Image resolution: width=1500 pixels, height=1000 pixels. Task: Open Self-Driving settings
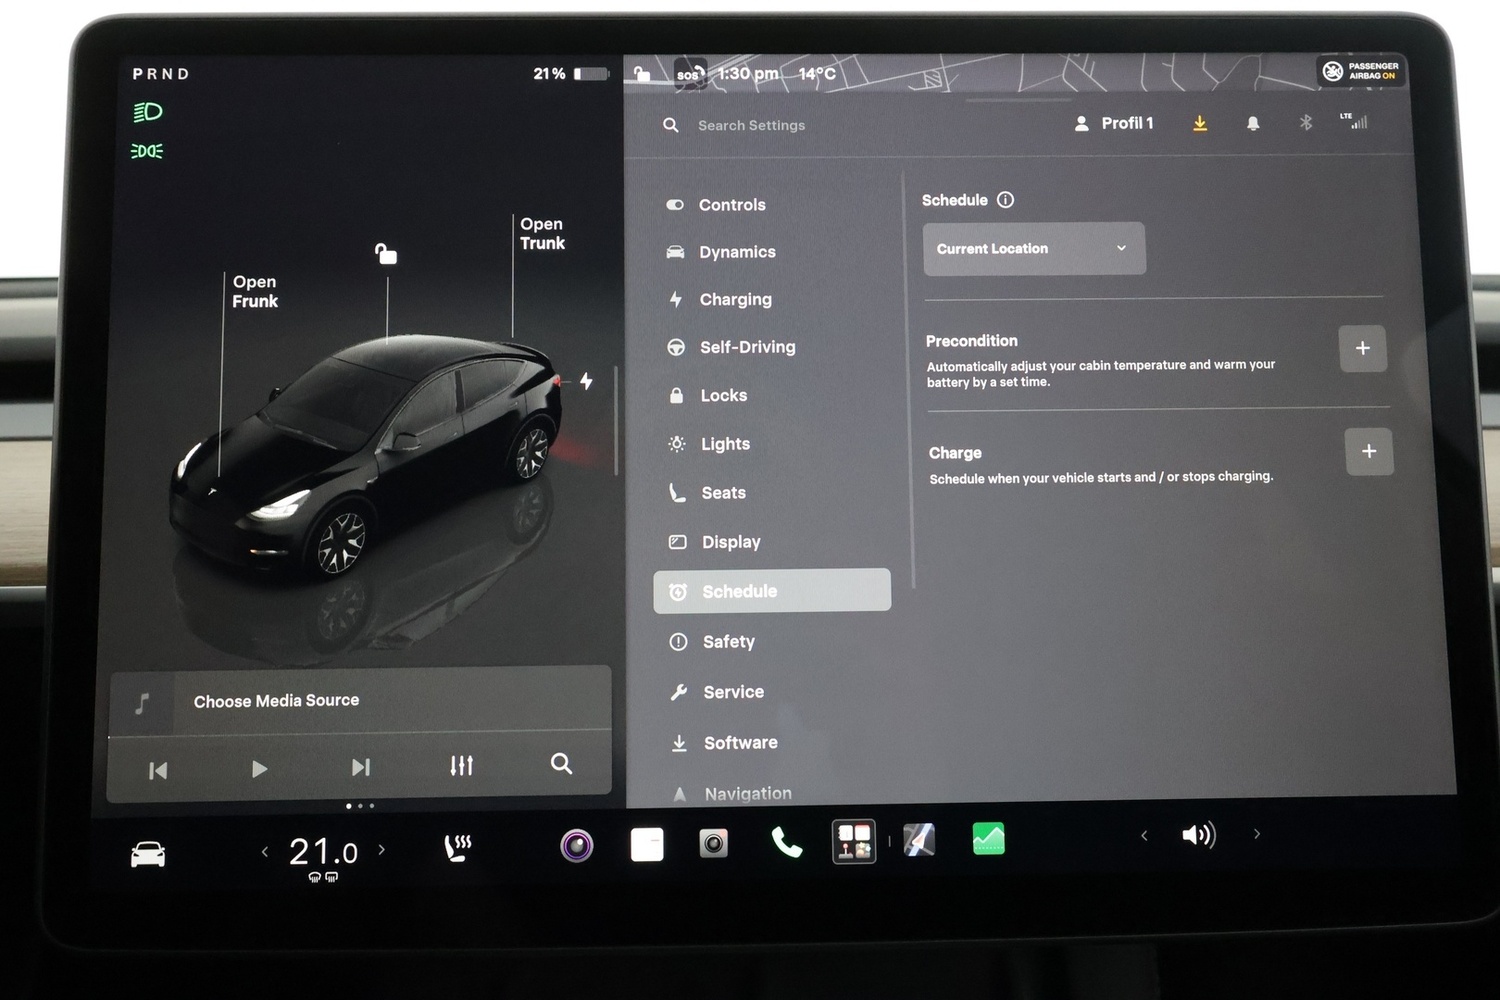(731, 347)
